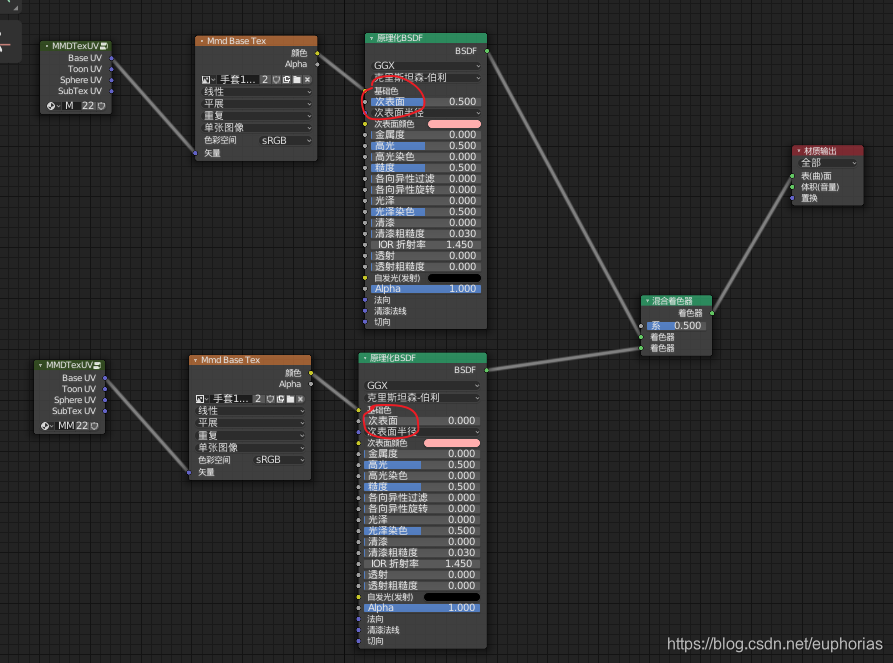Click Alpha 1.000 slider in upper BSDF
The width and height of the screenshot is (893, 663).
coord(426,289)
